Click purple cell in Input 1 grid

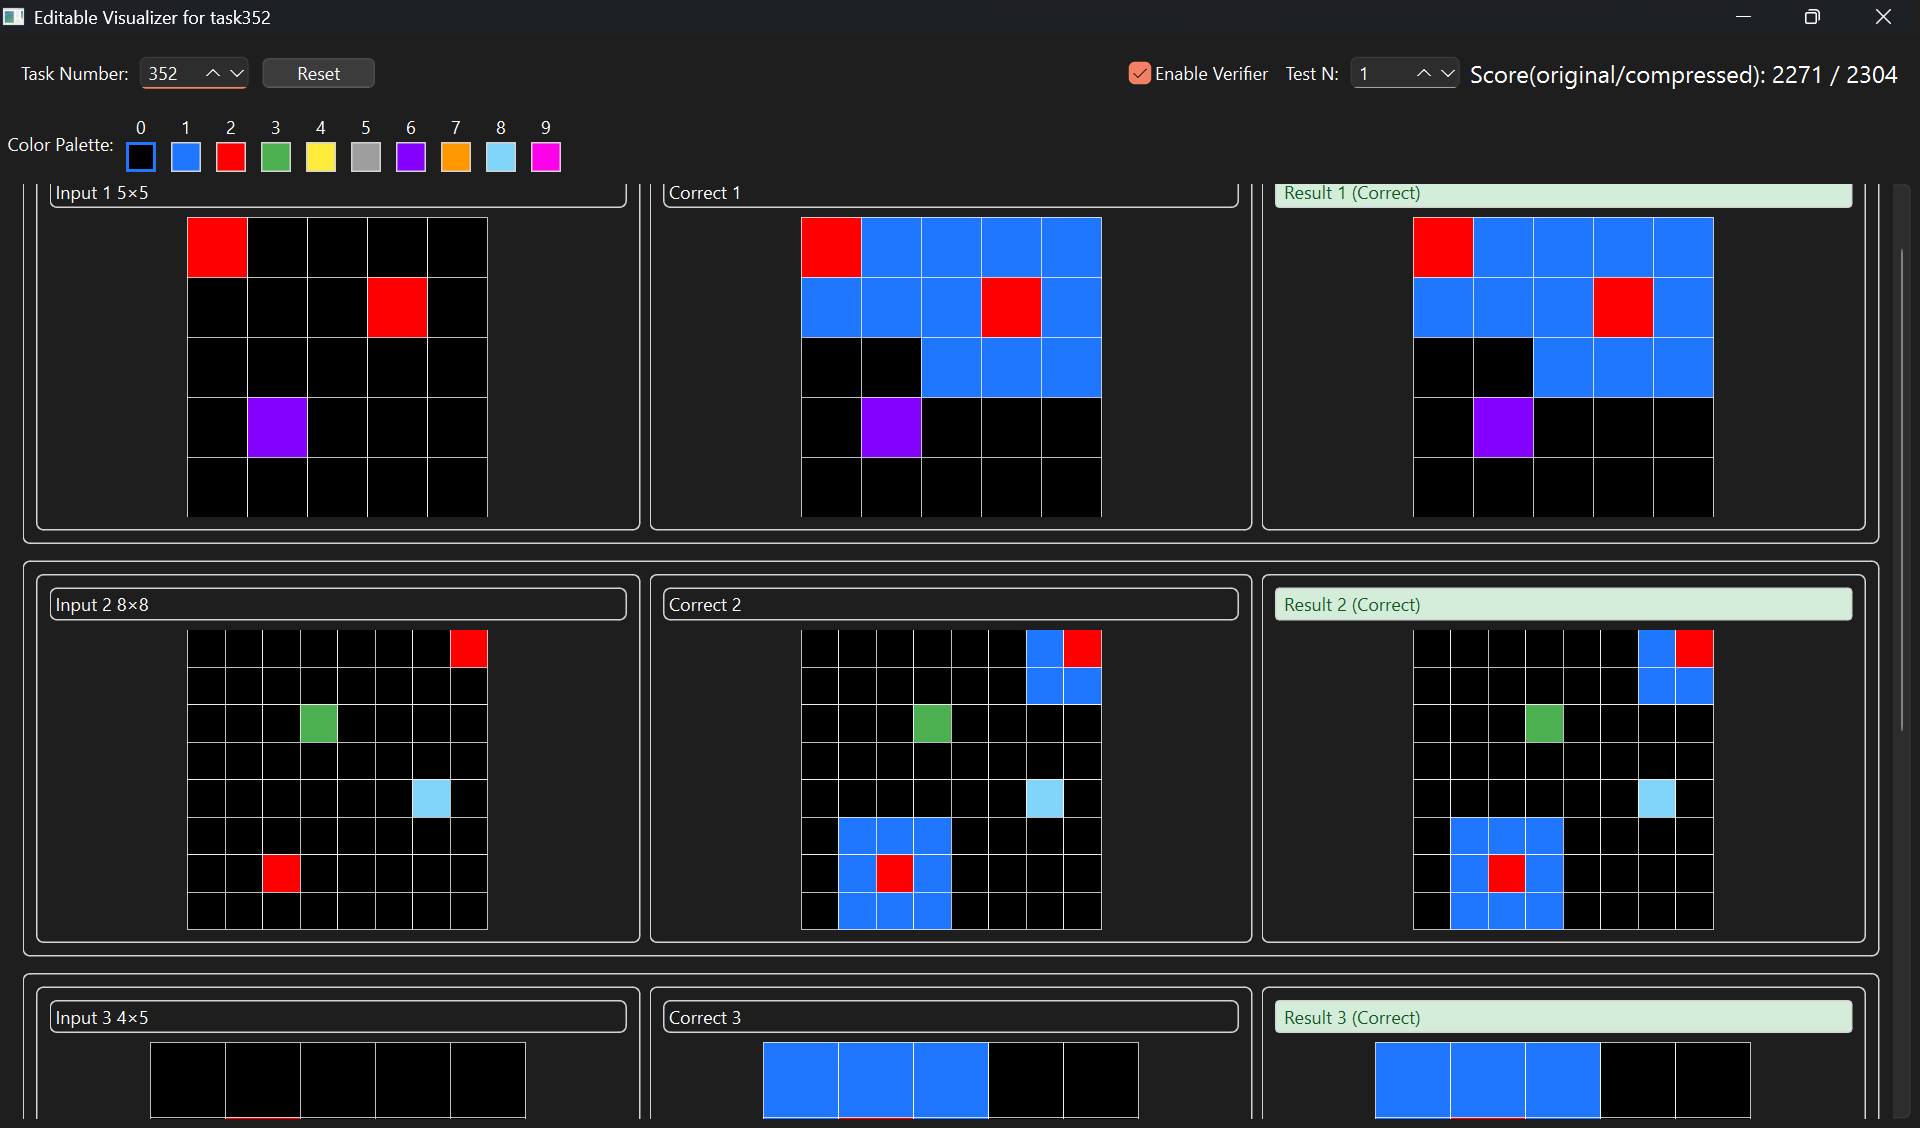point(277,427)
